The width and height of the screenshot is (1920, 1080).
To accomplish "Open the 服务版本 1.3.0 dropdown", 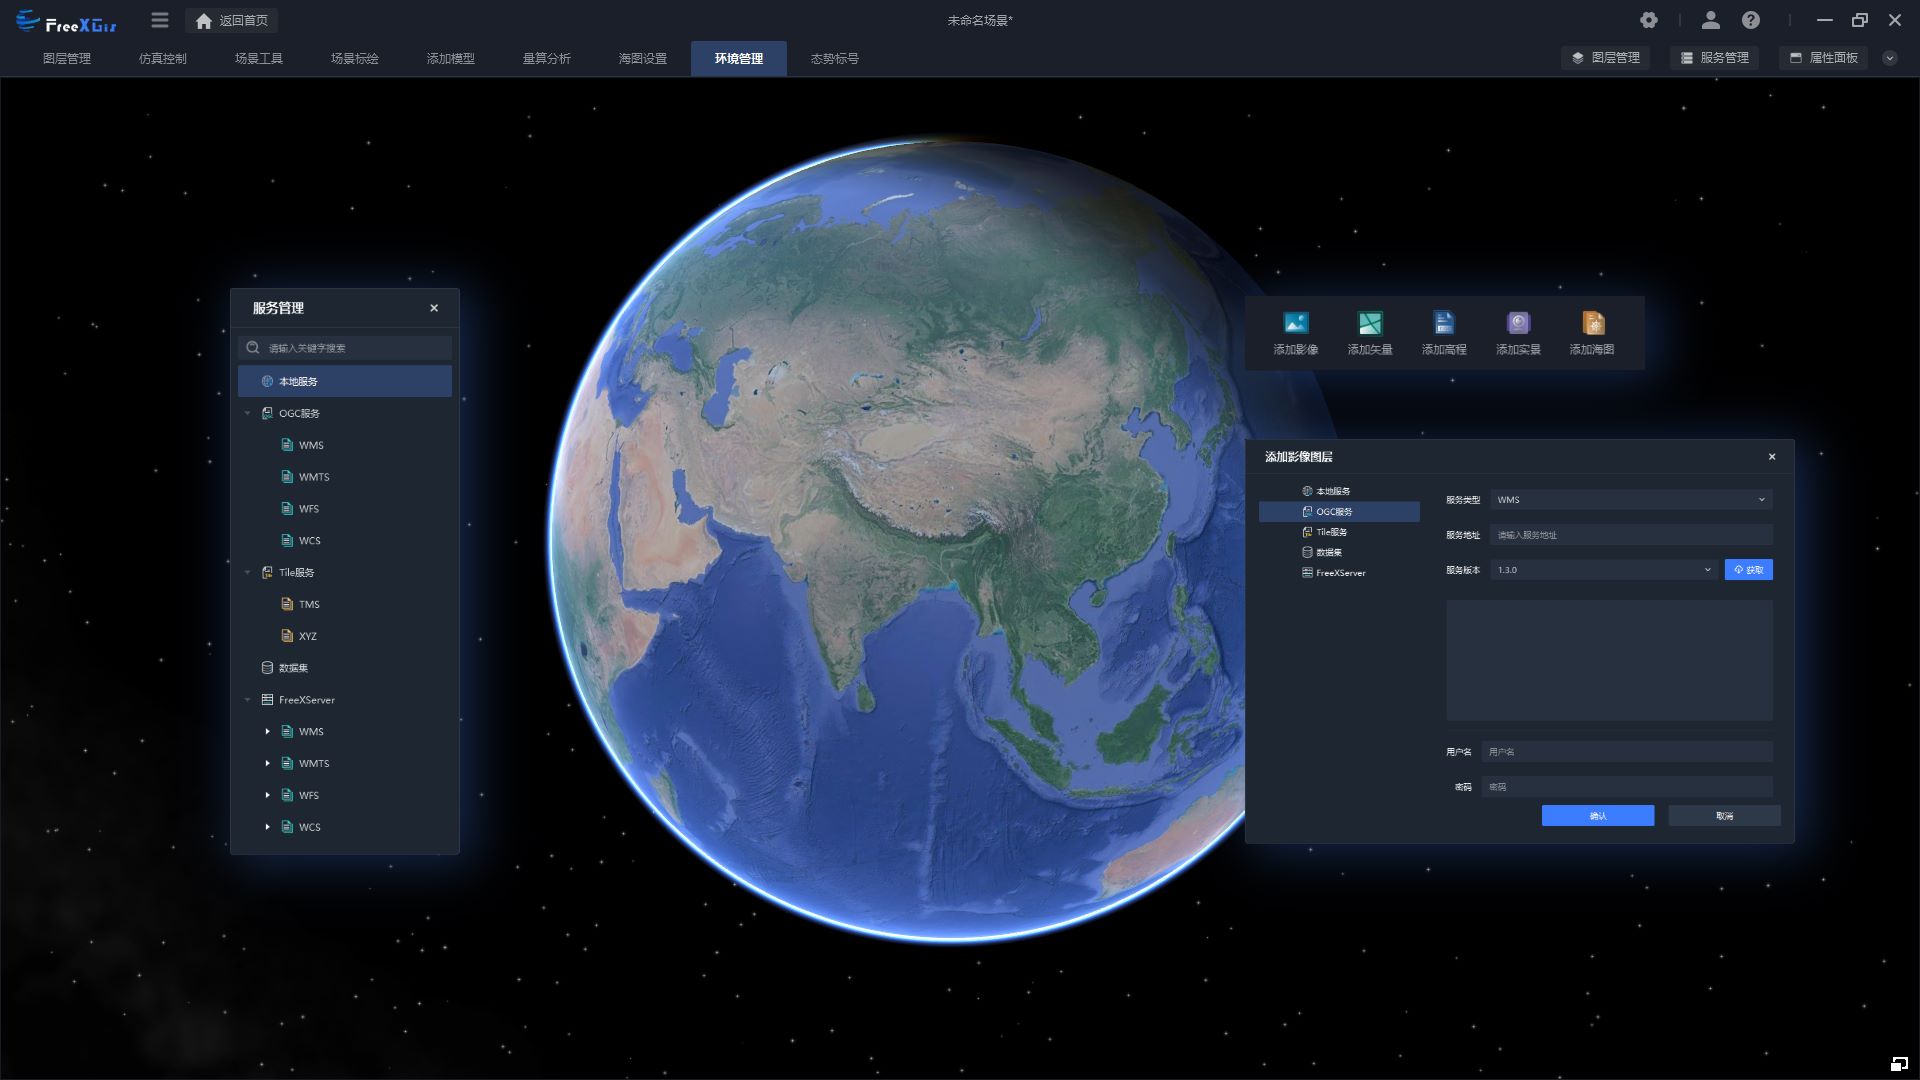I will pos(1603,570).
